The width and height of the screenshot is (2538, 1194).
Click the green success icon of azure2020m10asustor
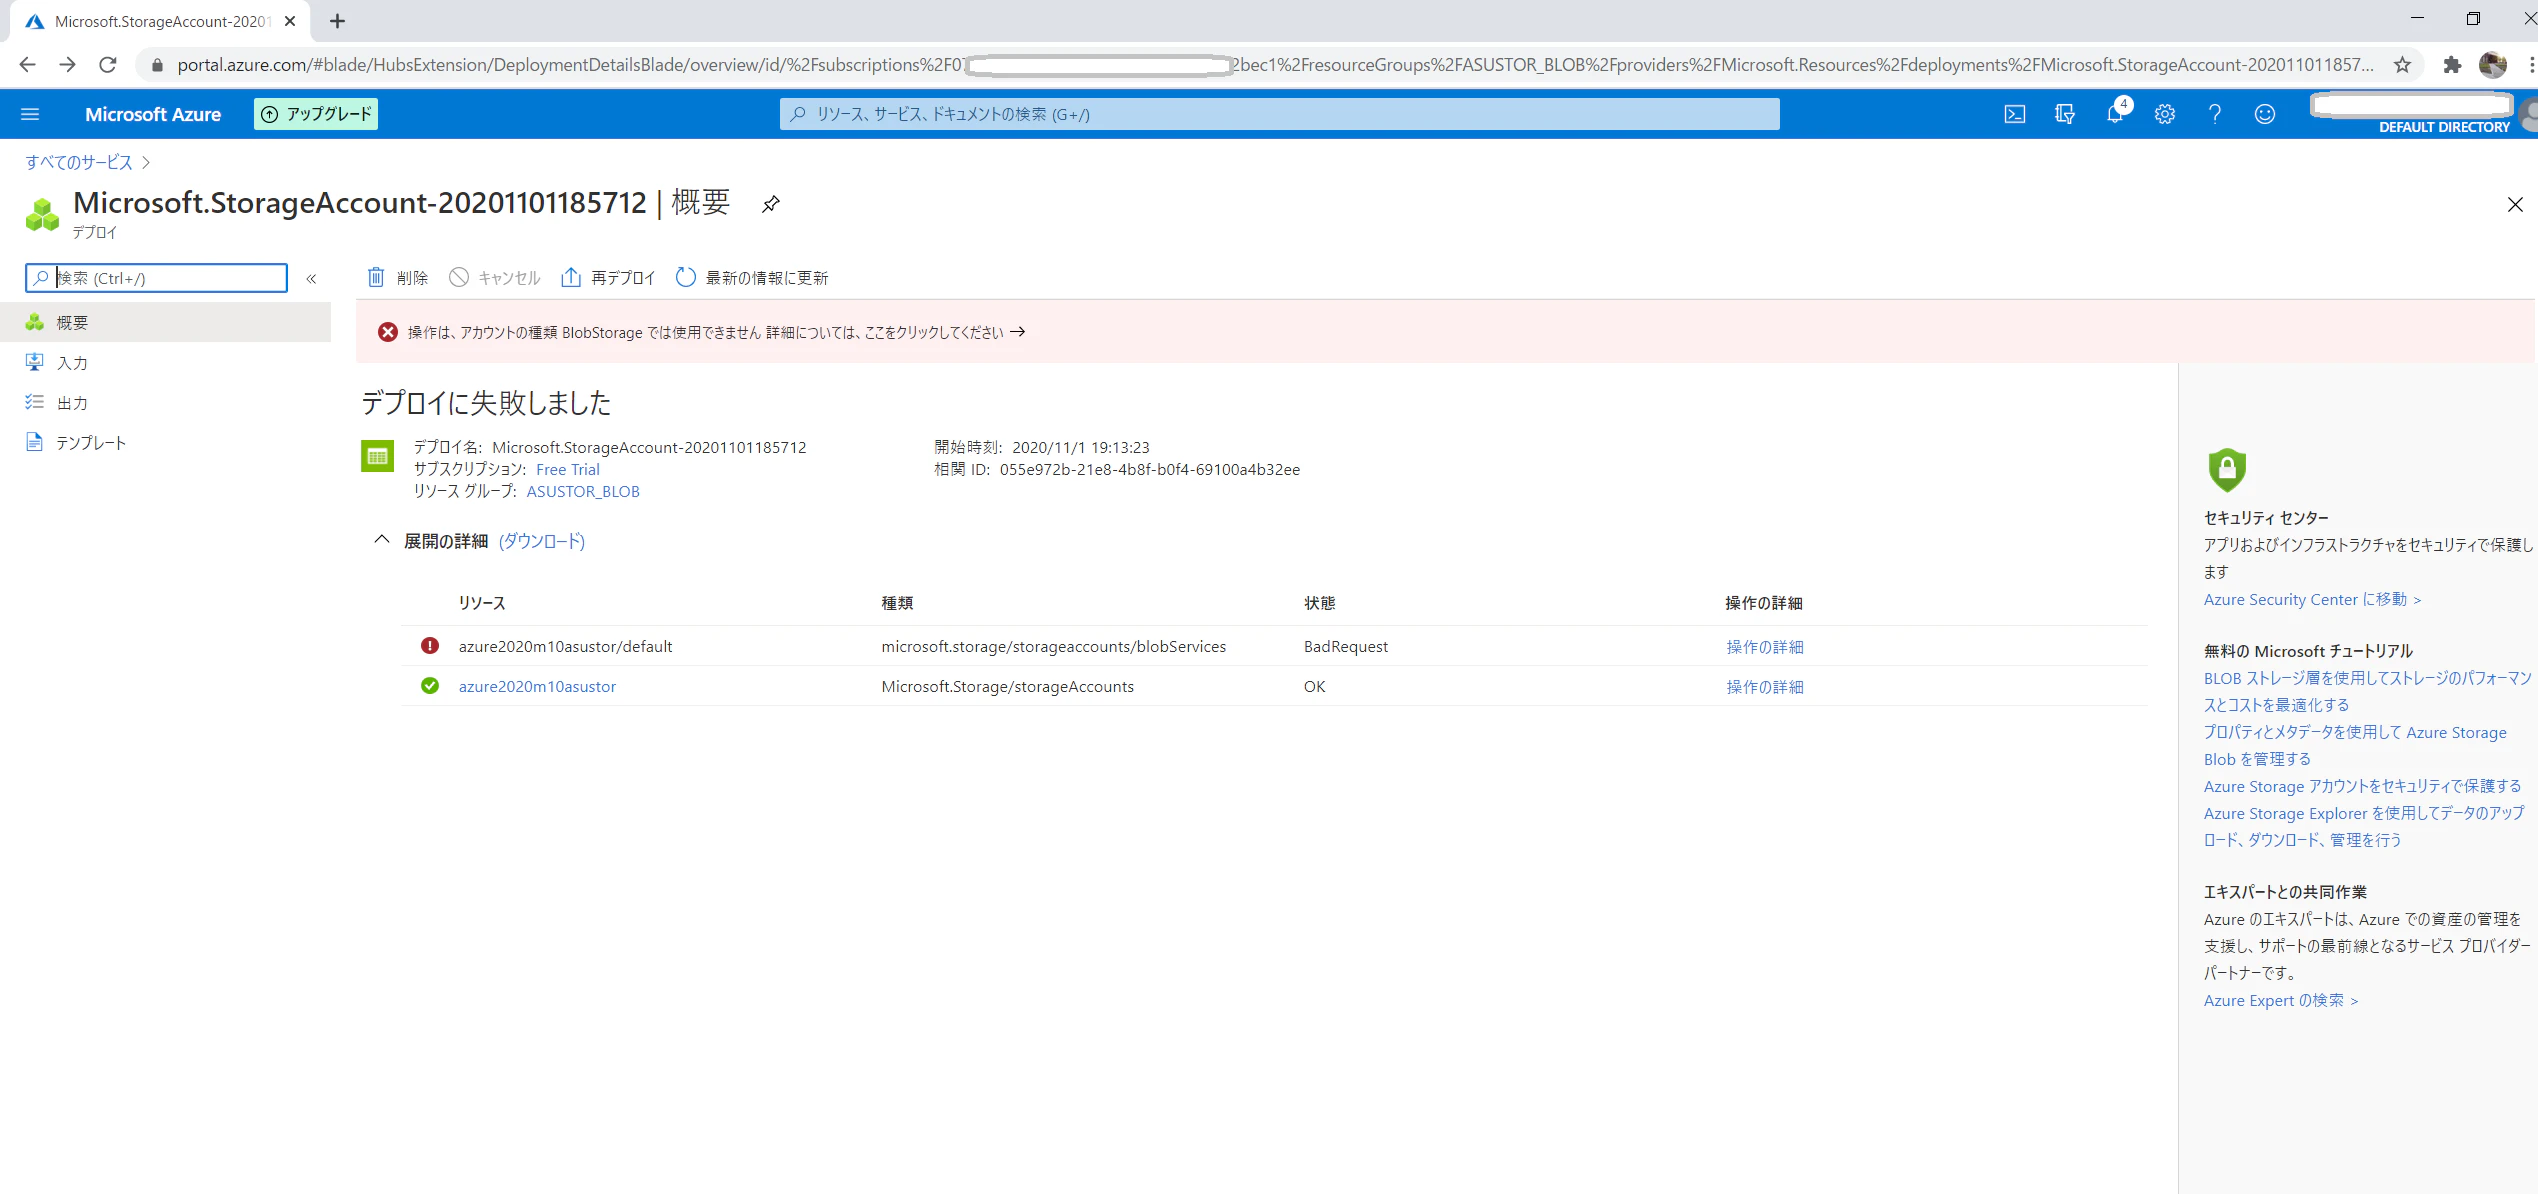click(430, 686)
